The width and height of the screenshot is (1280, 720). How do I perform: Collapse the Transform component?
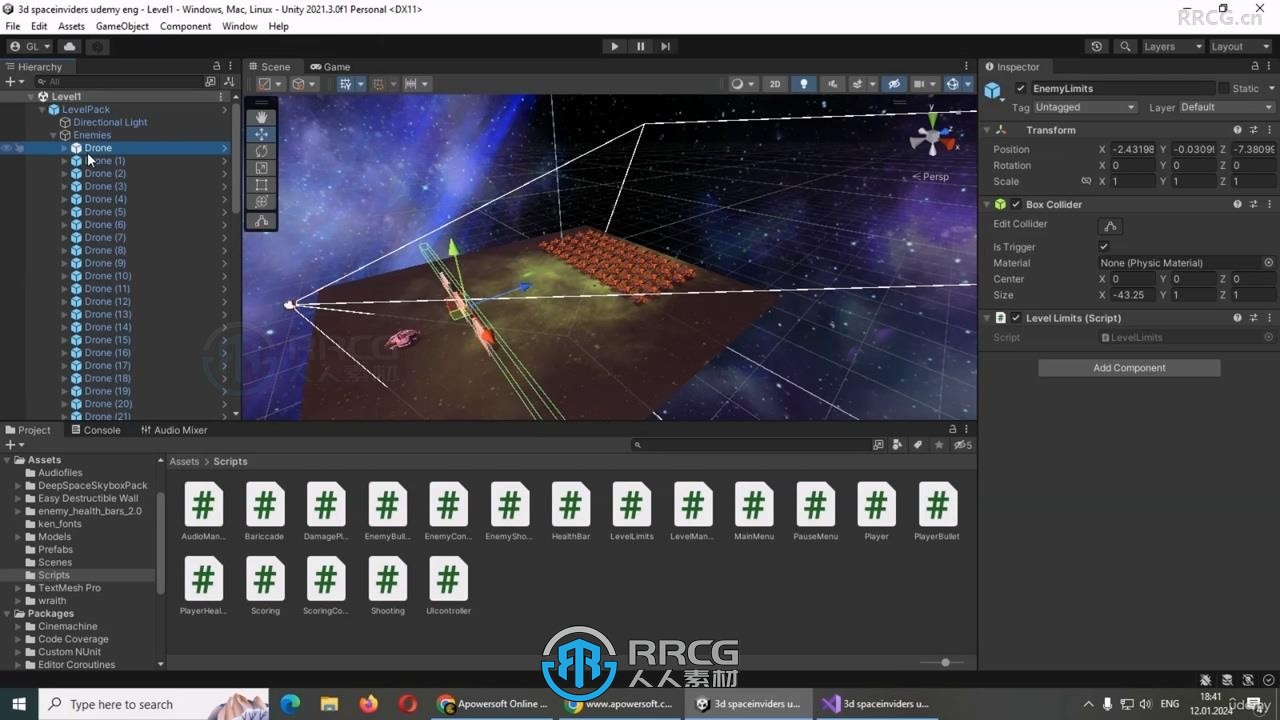pos(986,130)
